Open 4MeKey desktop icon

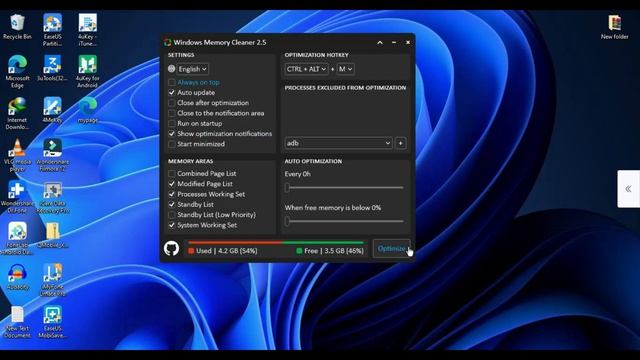53,110
